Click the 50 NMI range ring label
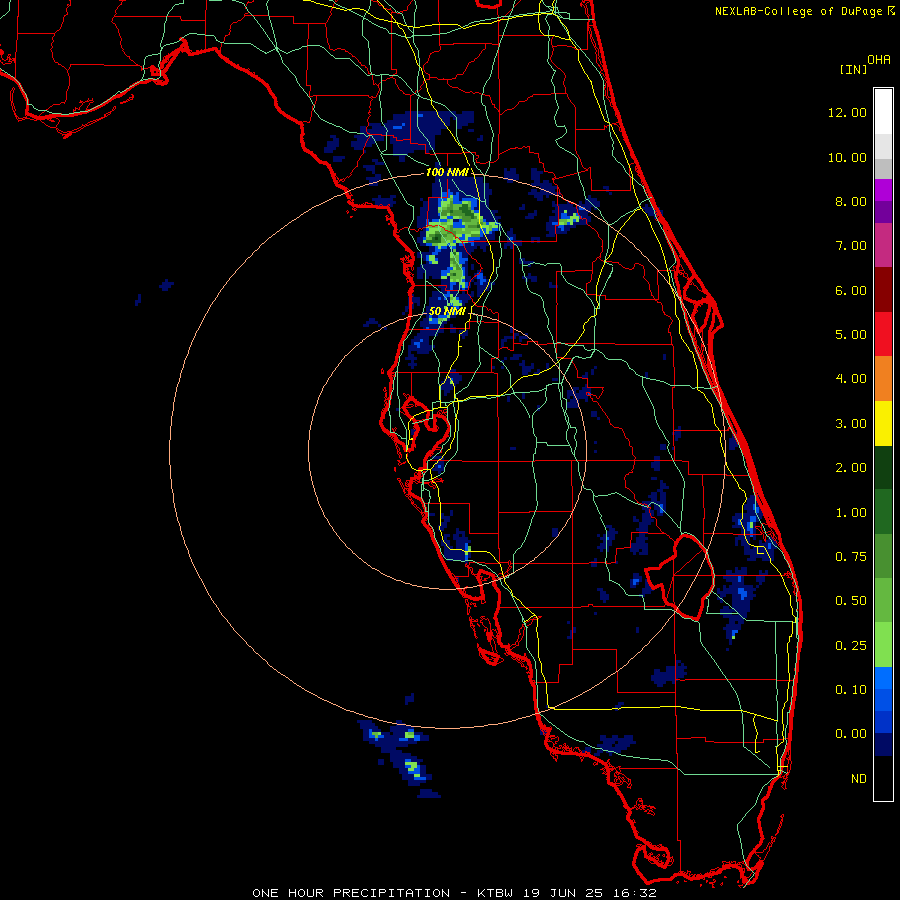Viewport: 900px width, 900px height. tap(448, 311)
